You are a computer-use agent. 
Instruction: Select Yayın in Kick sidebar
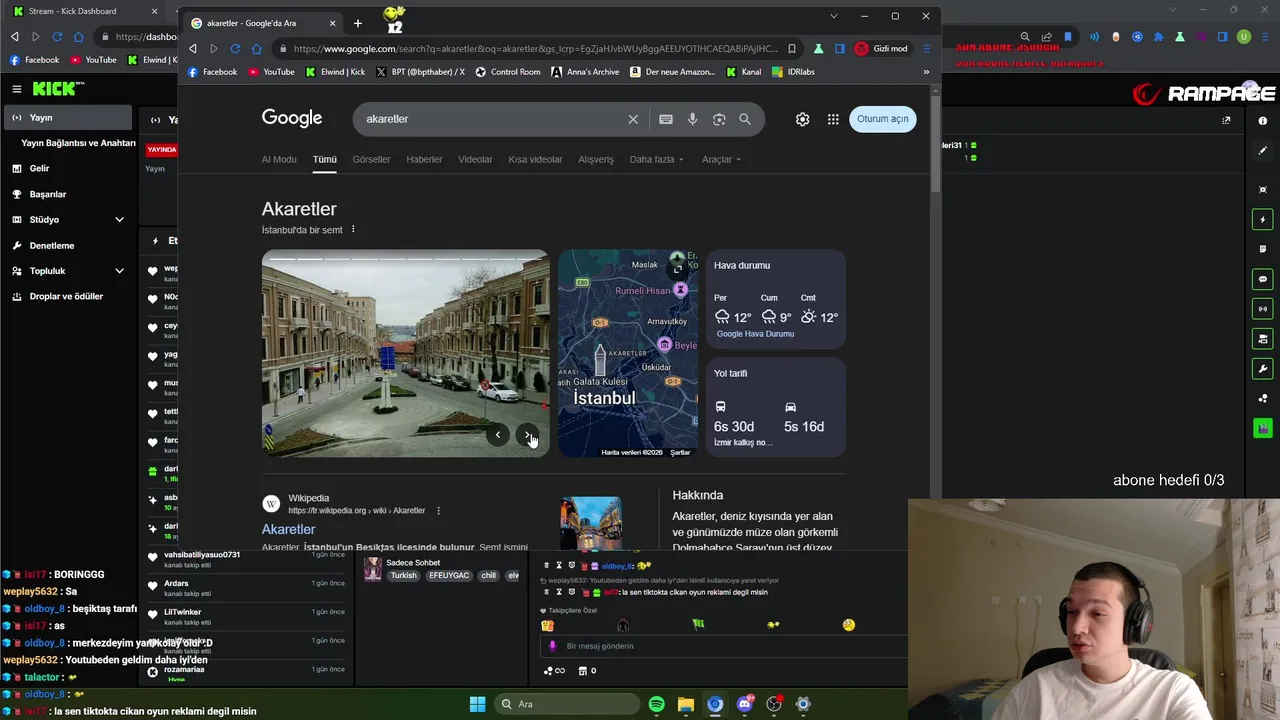click(66, 117)
